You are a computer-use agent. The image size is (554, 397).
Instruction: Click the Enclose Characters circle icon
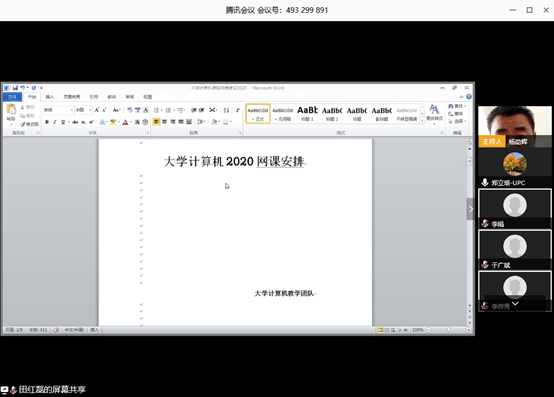pos(145,122)
